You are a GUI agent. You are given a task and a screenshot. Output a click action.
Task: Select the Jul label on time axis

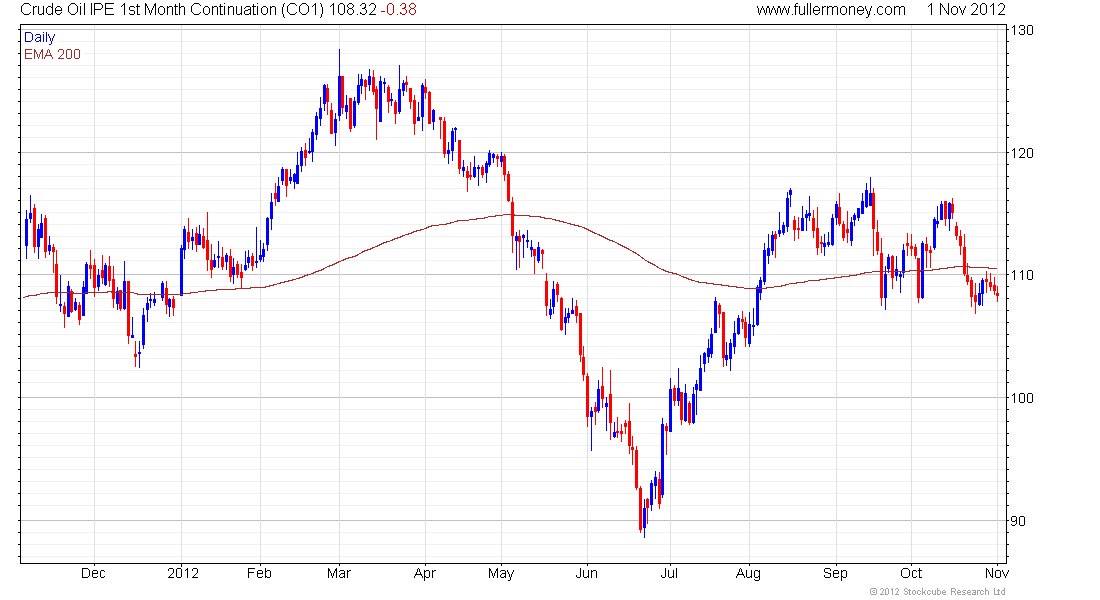(x=669, y=574)
